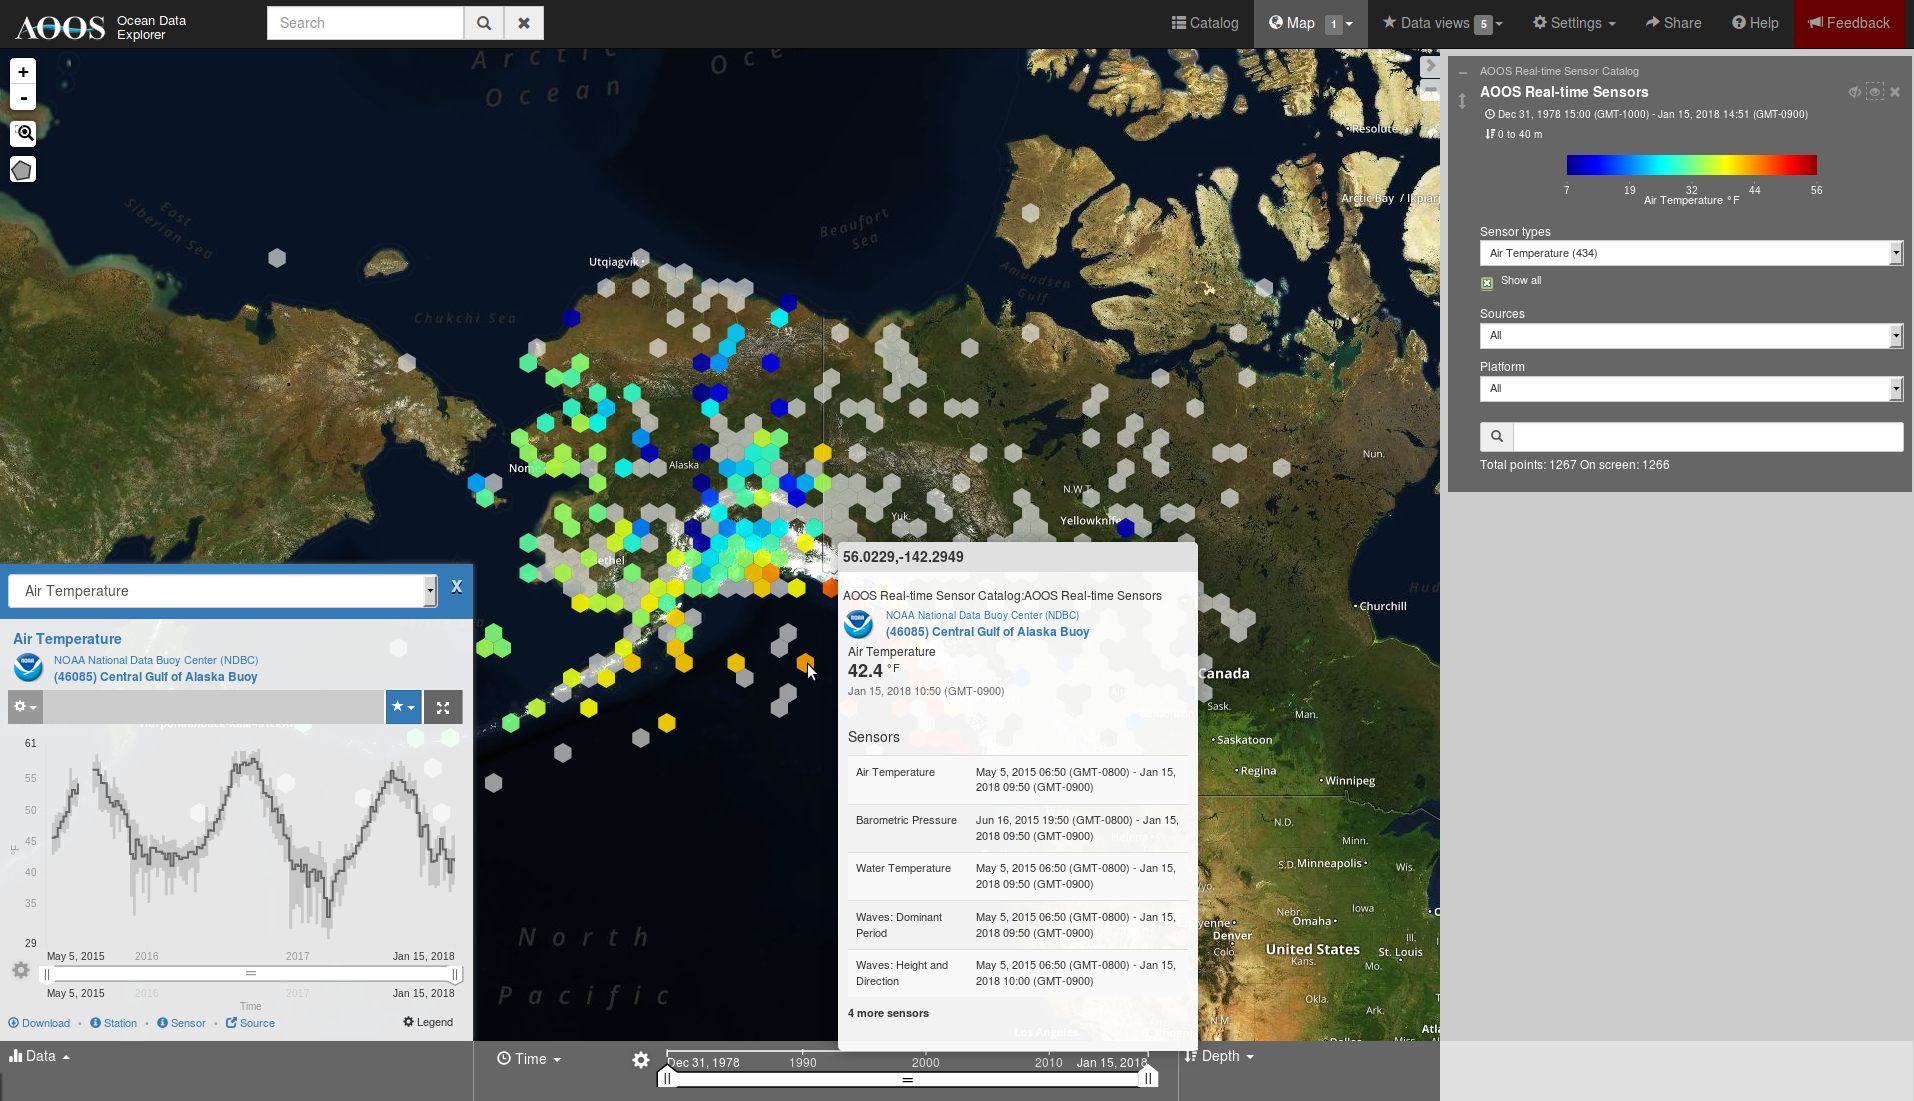Open the Source external link

250,1023
